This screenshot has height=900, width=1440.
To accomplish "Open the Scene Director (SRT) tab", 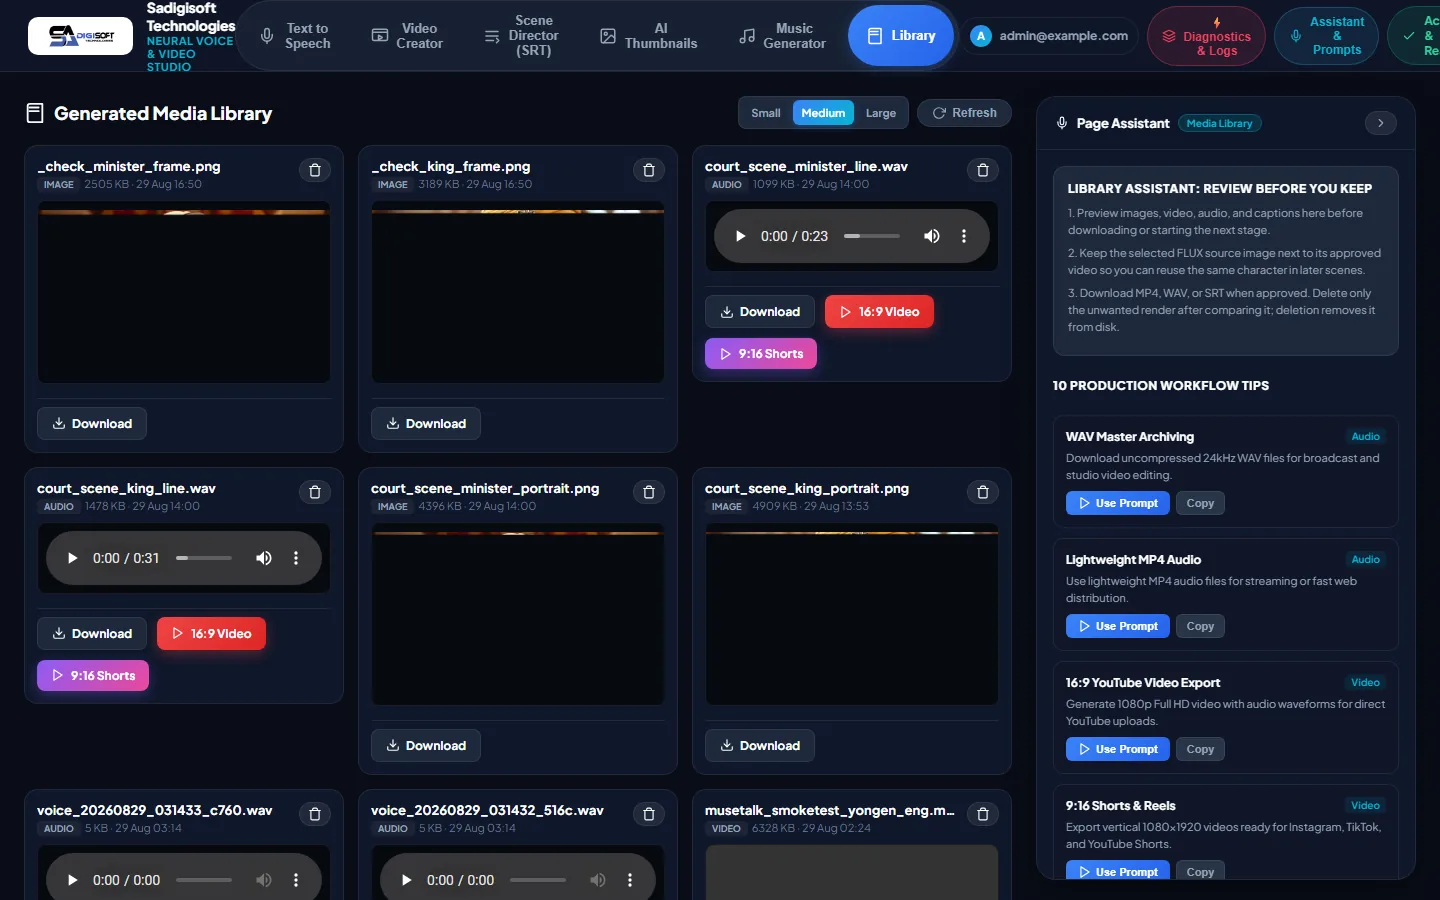I will [x=522, y=36].
